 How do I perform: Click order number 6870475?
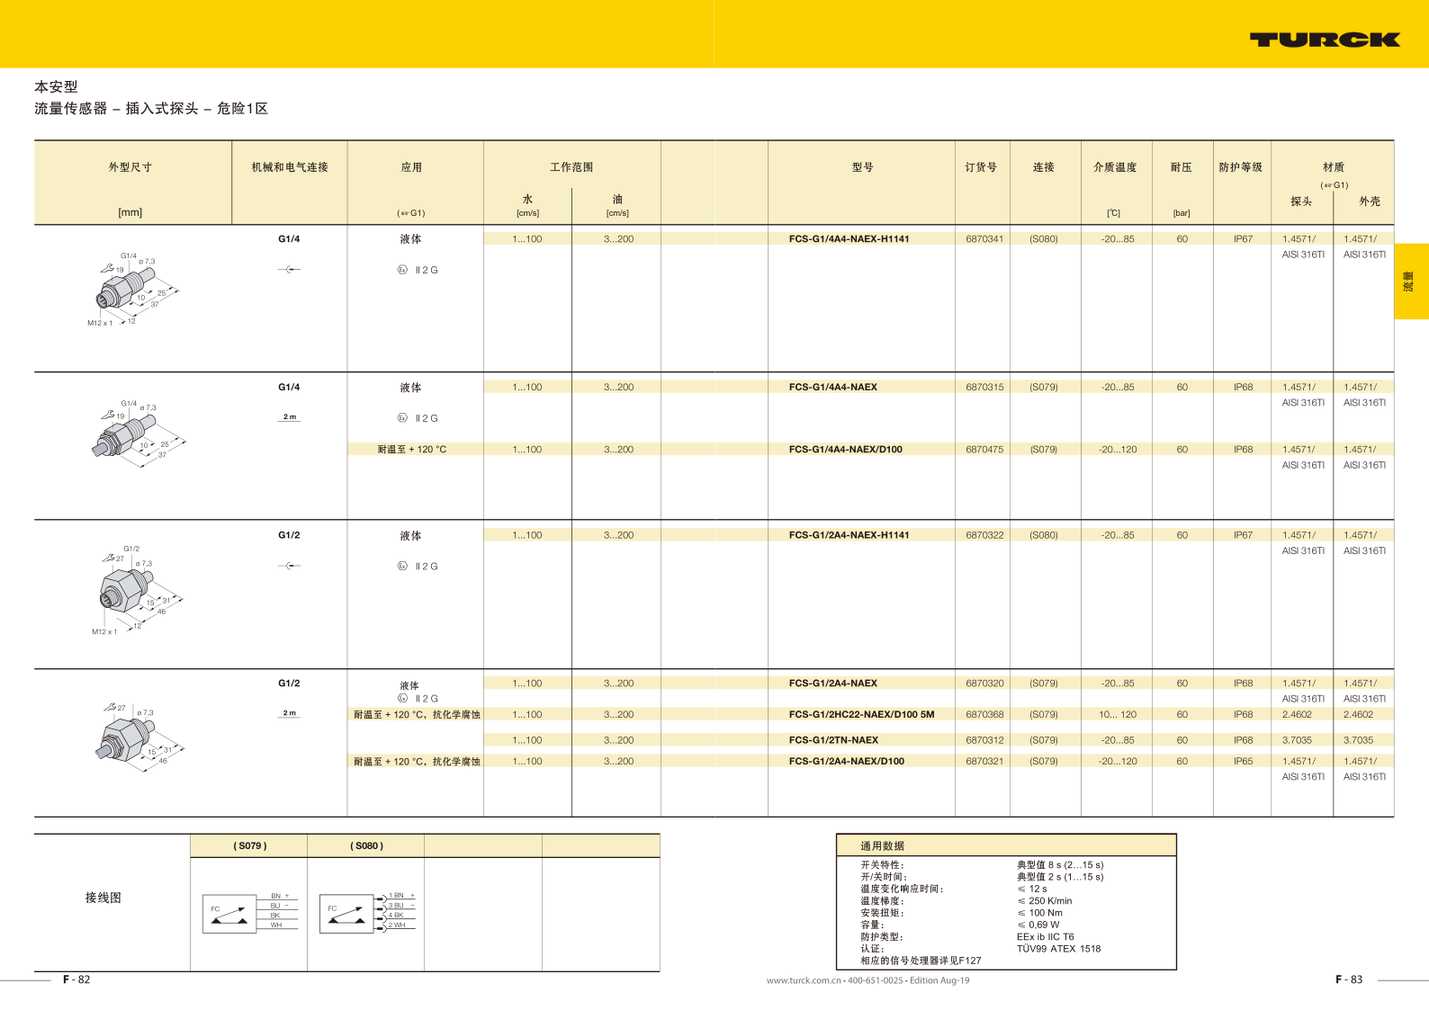coord(985,449)
